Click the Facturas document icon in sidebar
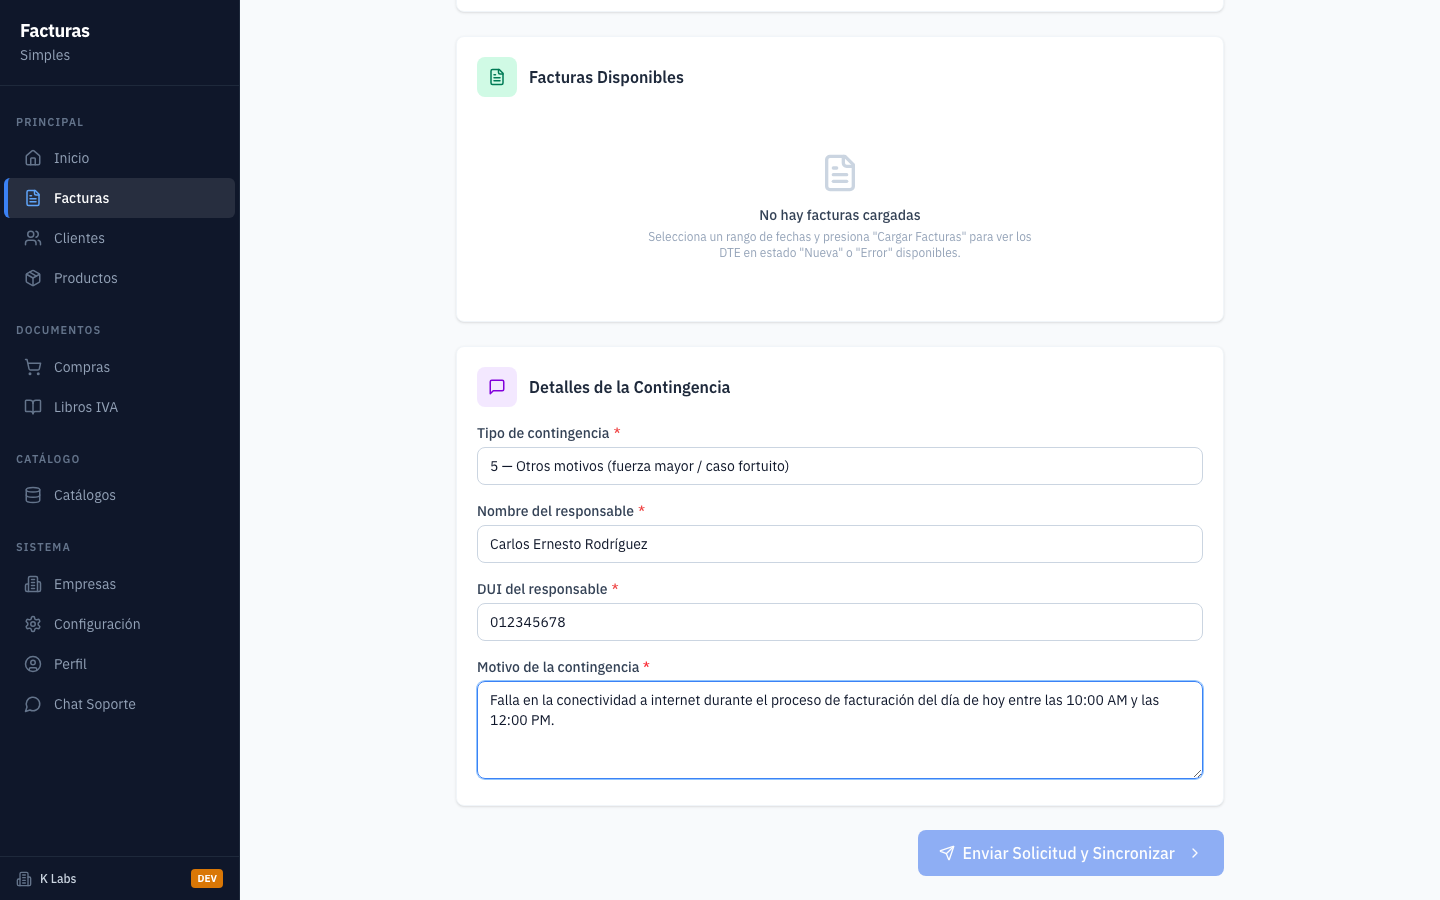1440x900 pixels. click(x=33, y=198)
